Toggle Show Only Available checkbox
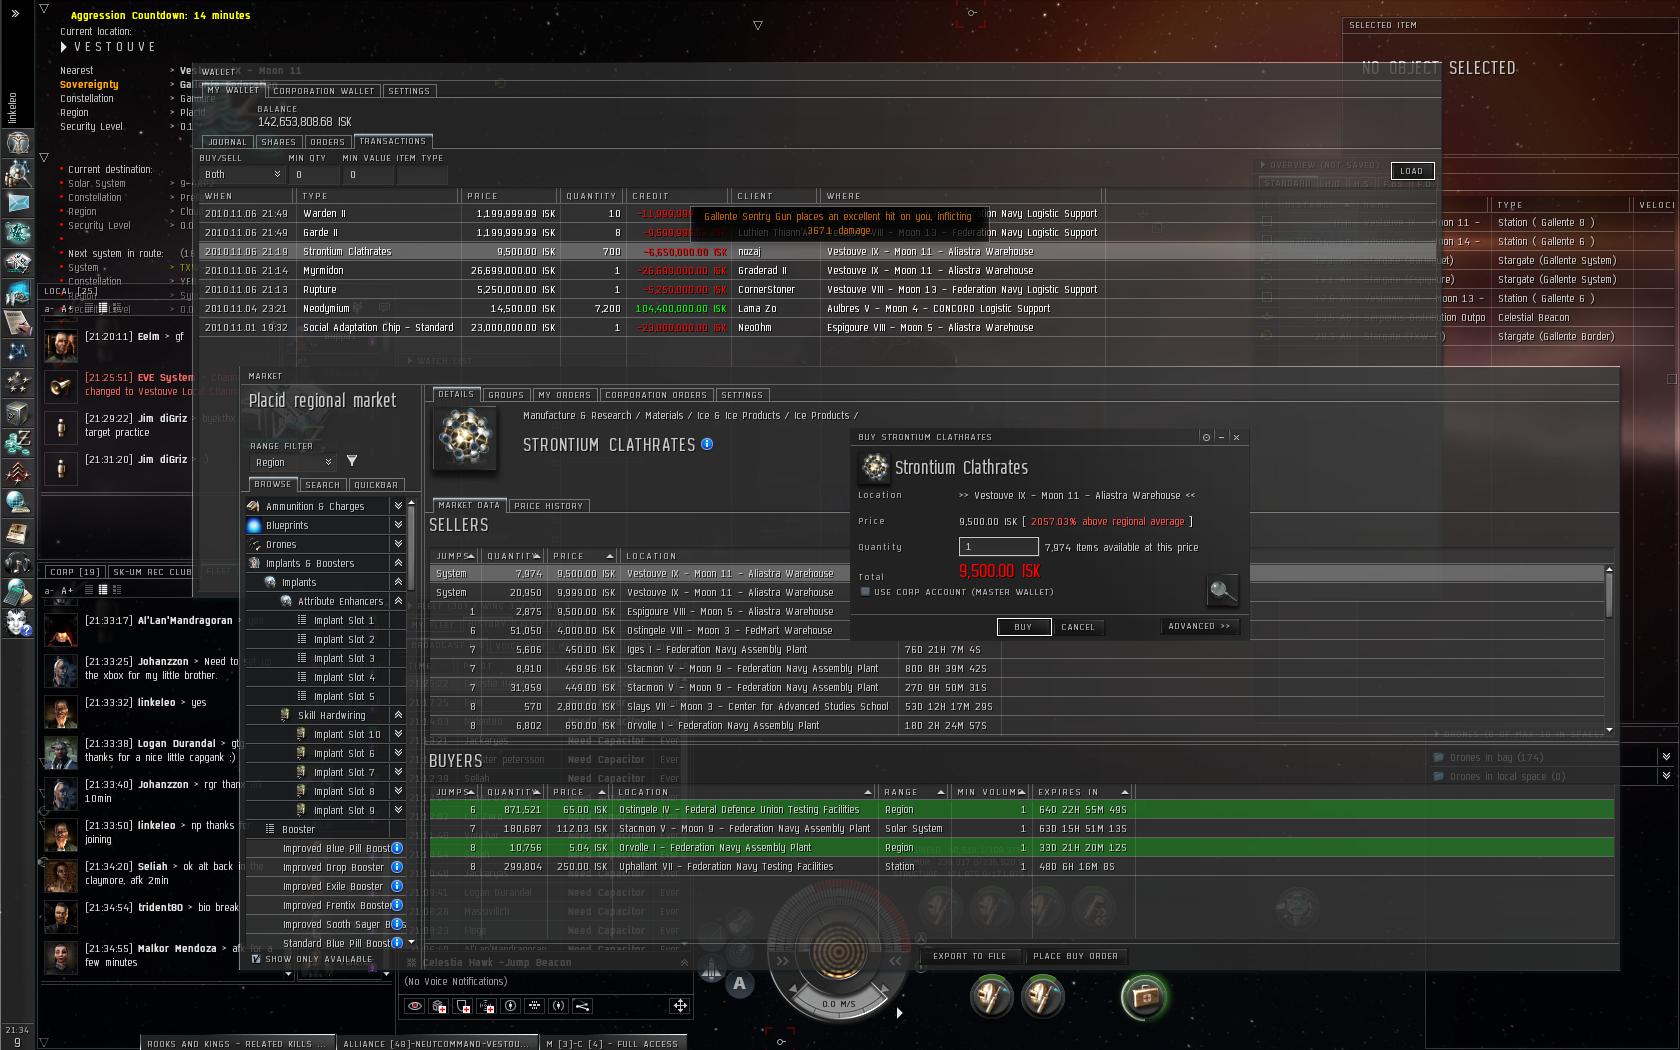Image resolution: width=1680 pixels, height=1050 pixels. [x=256, y=959]
